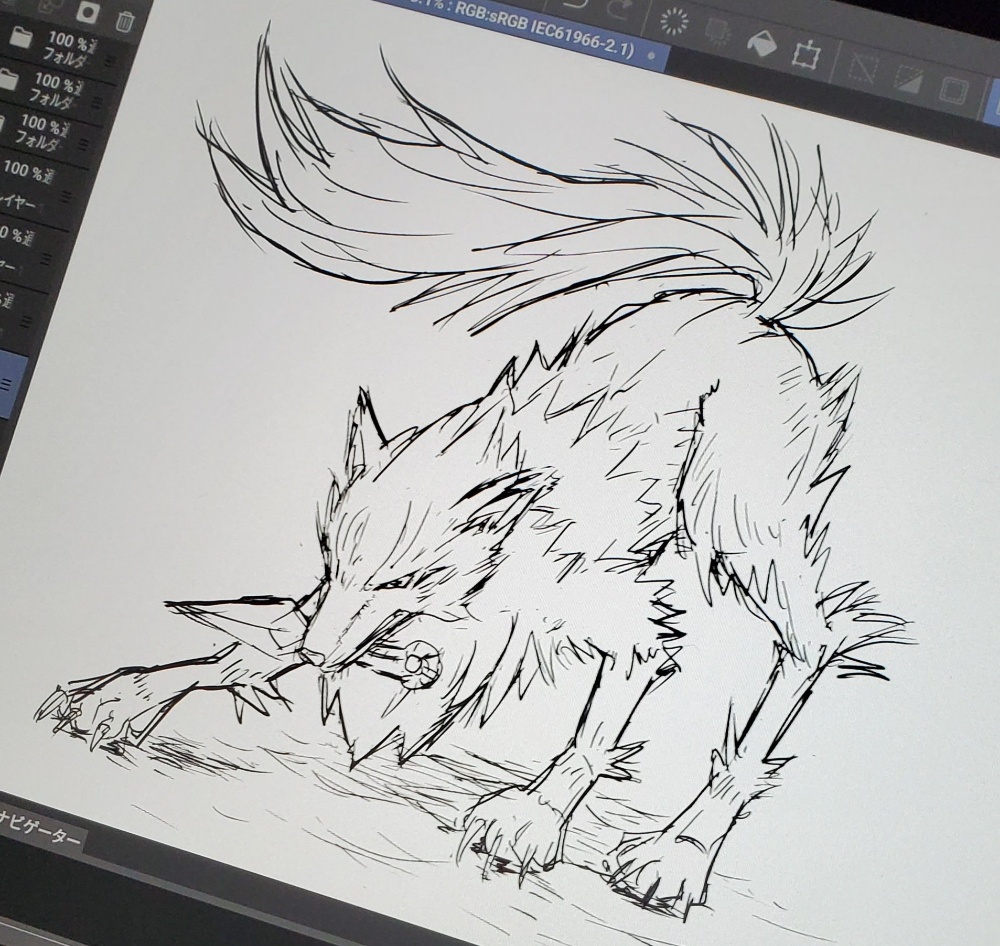Select the Fill paint bucket icon

[x=761, y=43]
